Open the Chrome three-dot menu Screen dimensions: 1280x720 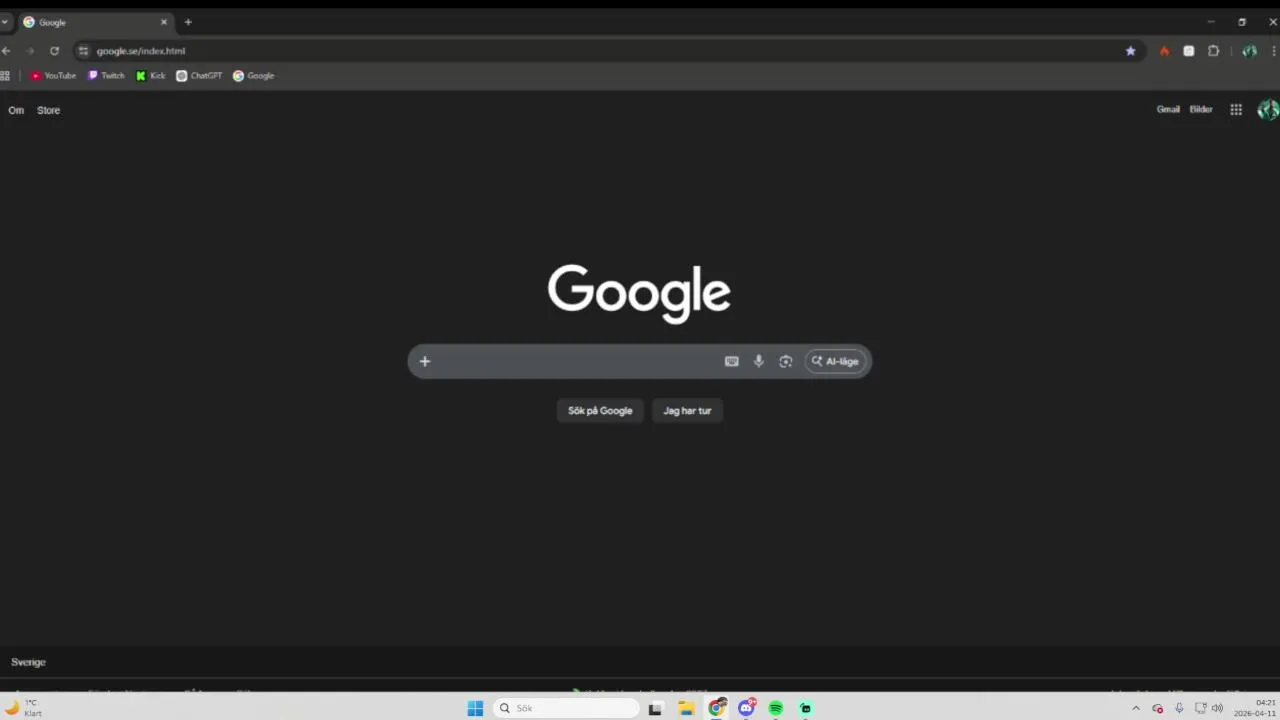[1274, 51]
